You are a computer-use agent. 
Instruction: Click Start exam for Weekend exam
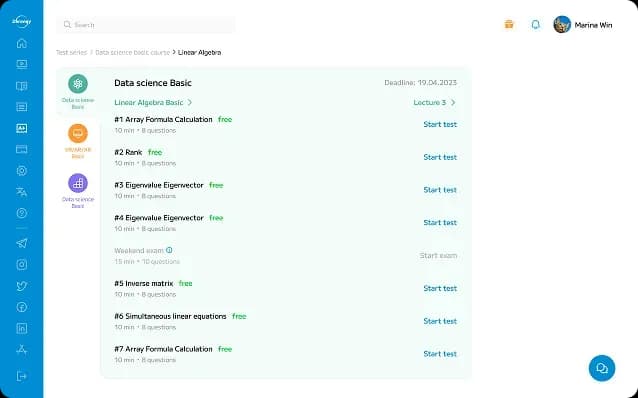(x=438, y=256)
